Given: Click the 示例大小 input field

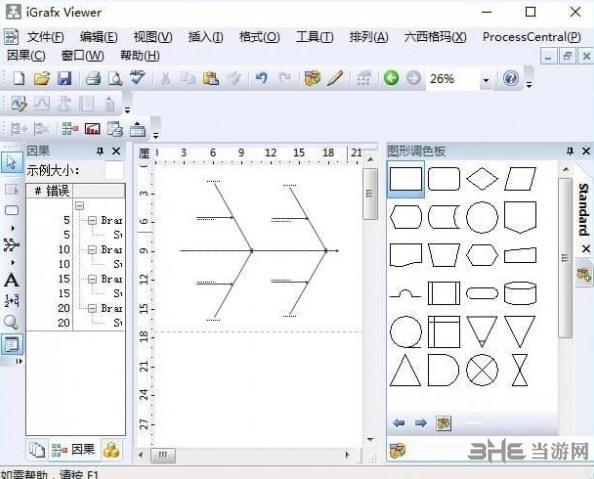Looking at the screenshot, I should [114, 171].
